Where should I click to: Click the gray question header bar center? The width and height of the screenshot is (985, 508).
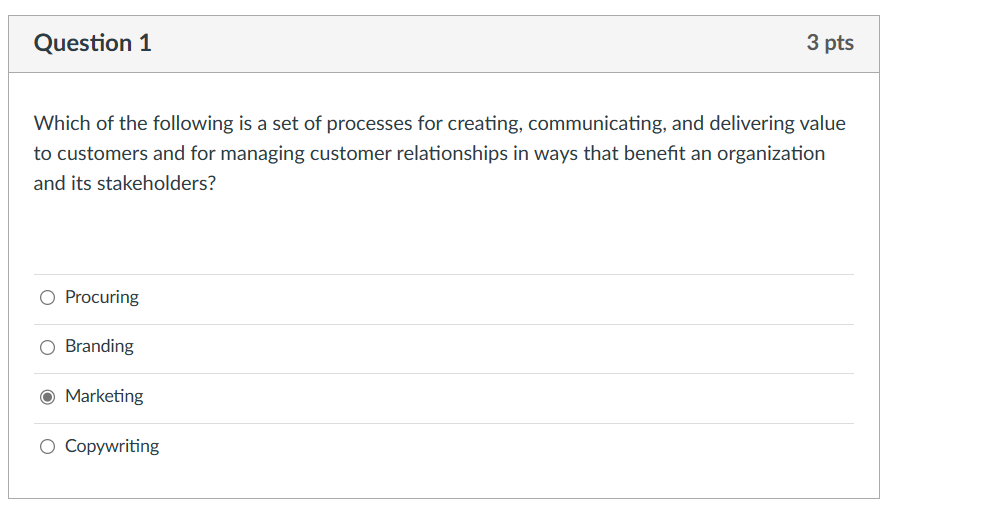click(x=444, y=44)
